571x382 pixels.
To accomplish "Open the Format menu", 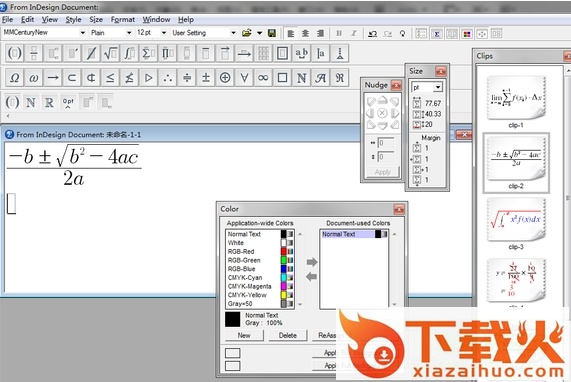I will pos(123,20).
